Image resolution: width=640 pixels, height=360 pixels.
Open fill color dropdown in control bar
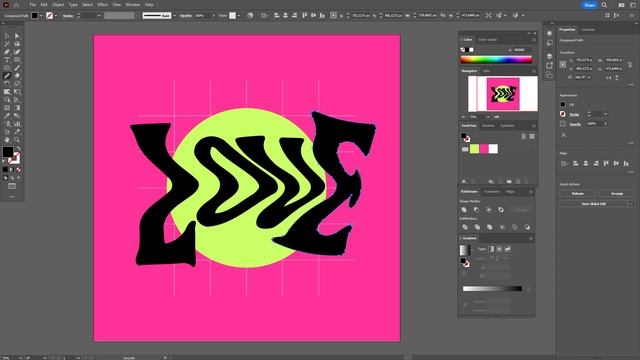[41, 16]
